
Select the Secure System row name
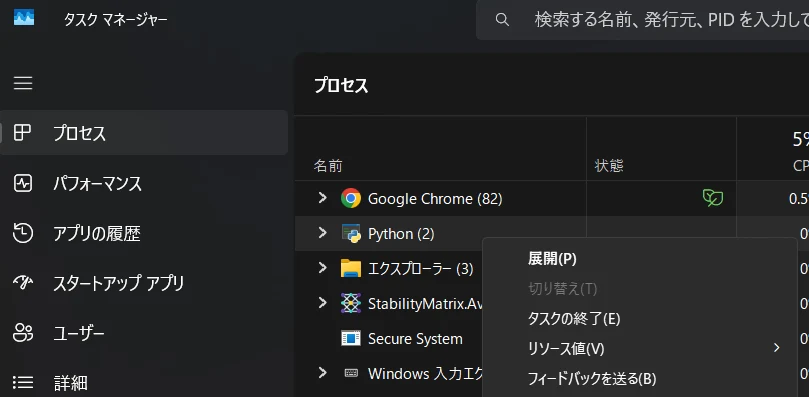coord(415,339)
